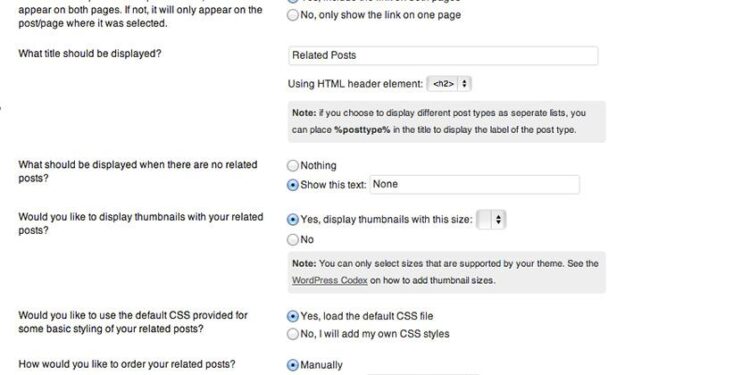Select 'Yes, display thumbnails with this size'
750x375 pixels.
(293, 220)
